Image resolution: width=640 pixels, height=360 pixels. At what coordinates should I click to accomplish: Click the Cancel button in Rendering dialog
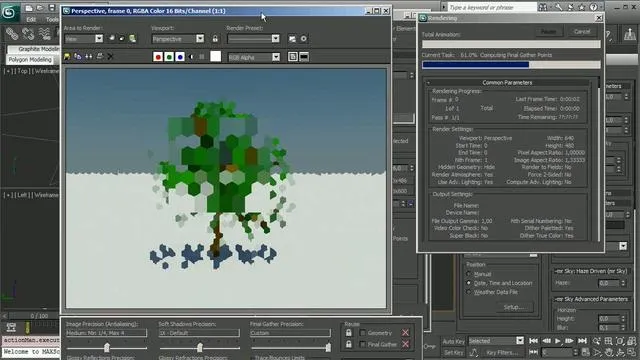click(582, 31)
